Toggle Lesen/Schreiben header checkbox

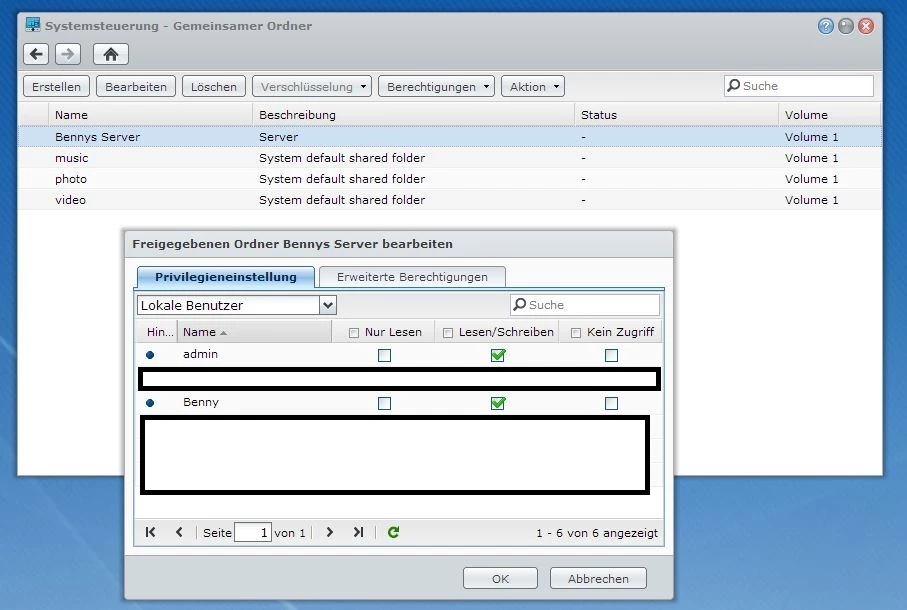(448, 333)
